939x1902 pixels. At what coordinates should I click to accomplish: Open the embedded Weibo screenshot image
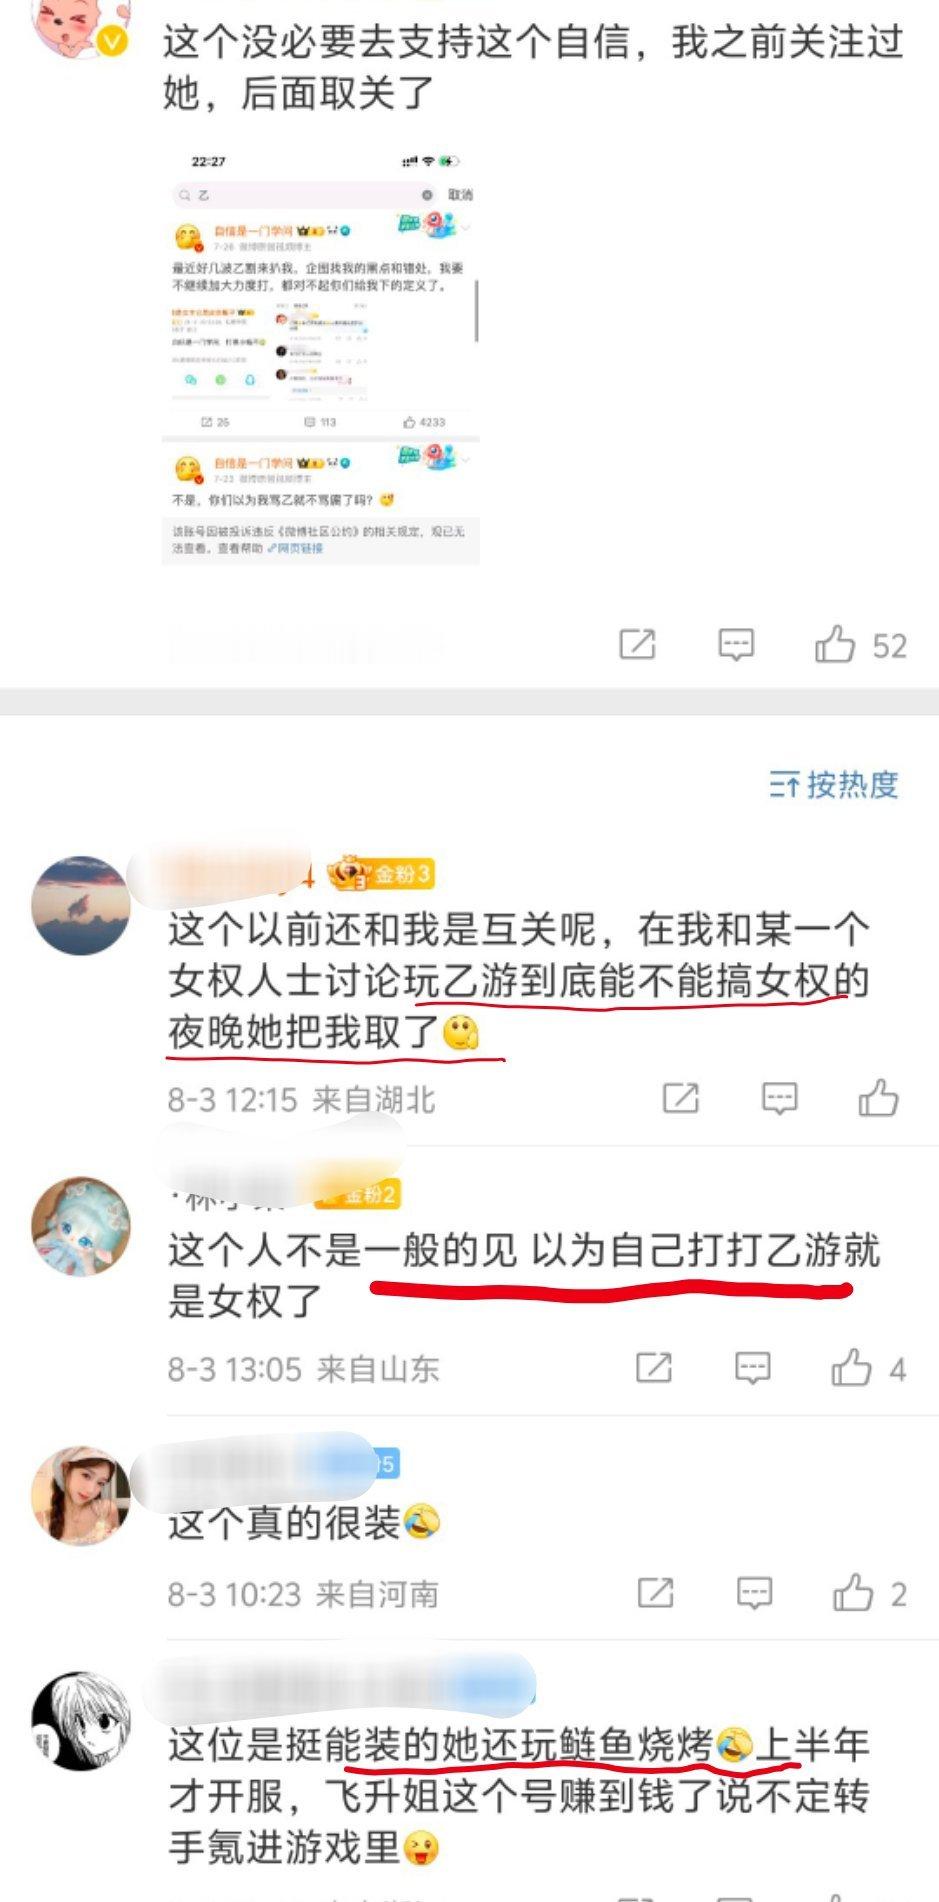pos(321,357)
